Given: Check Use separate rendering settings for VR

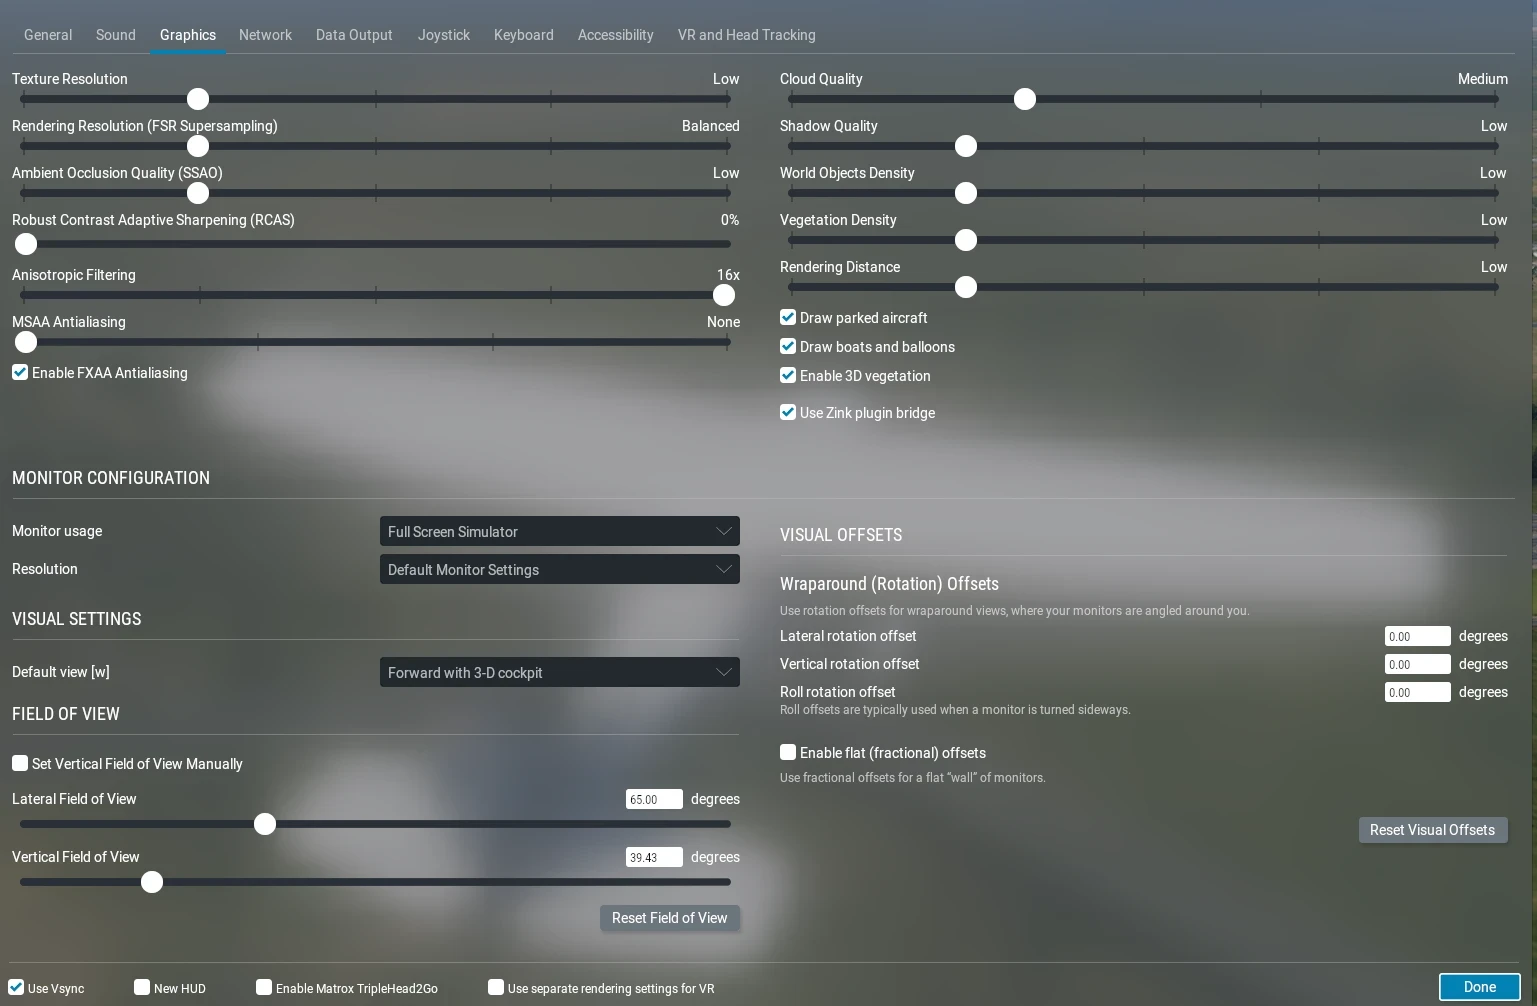Looking at the screenshot, I should (x=496, y=987).
